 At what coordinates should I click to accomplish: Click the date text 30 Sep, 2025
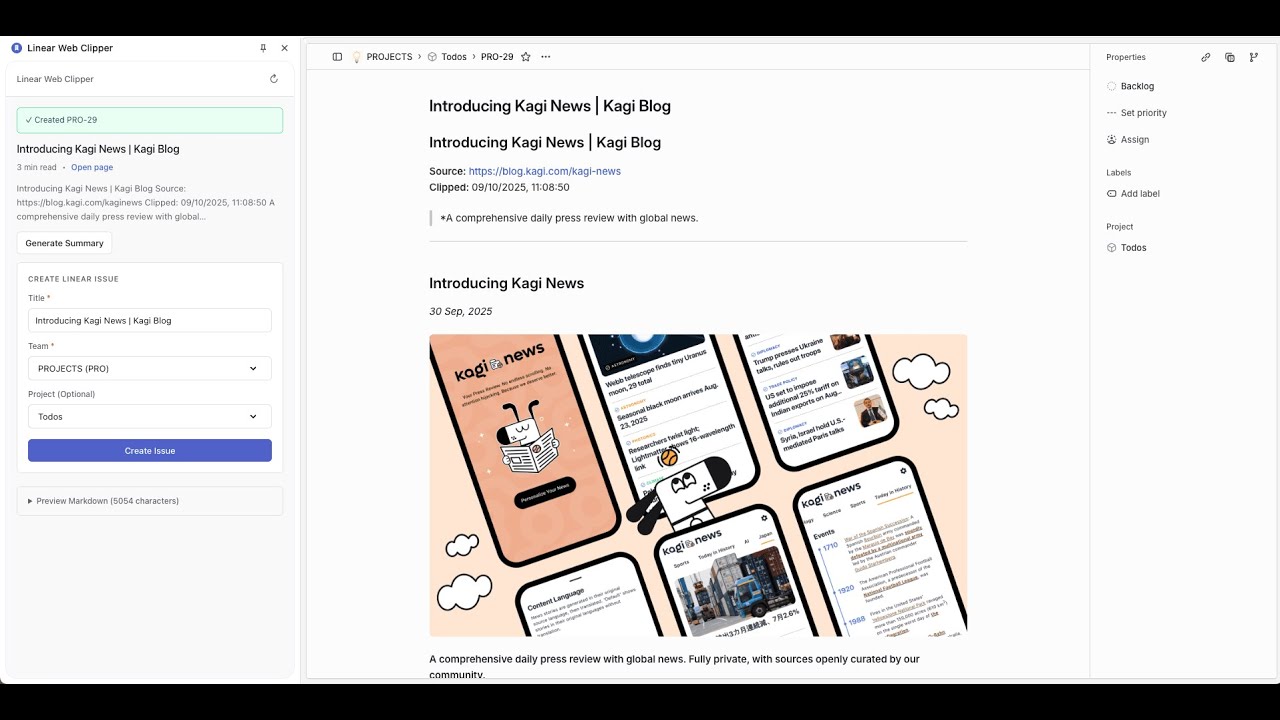click(x=461, y=312)
